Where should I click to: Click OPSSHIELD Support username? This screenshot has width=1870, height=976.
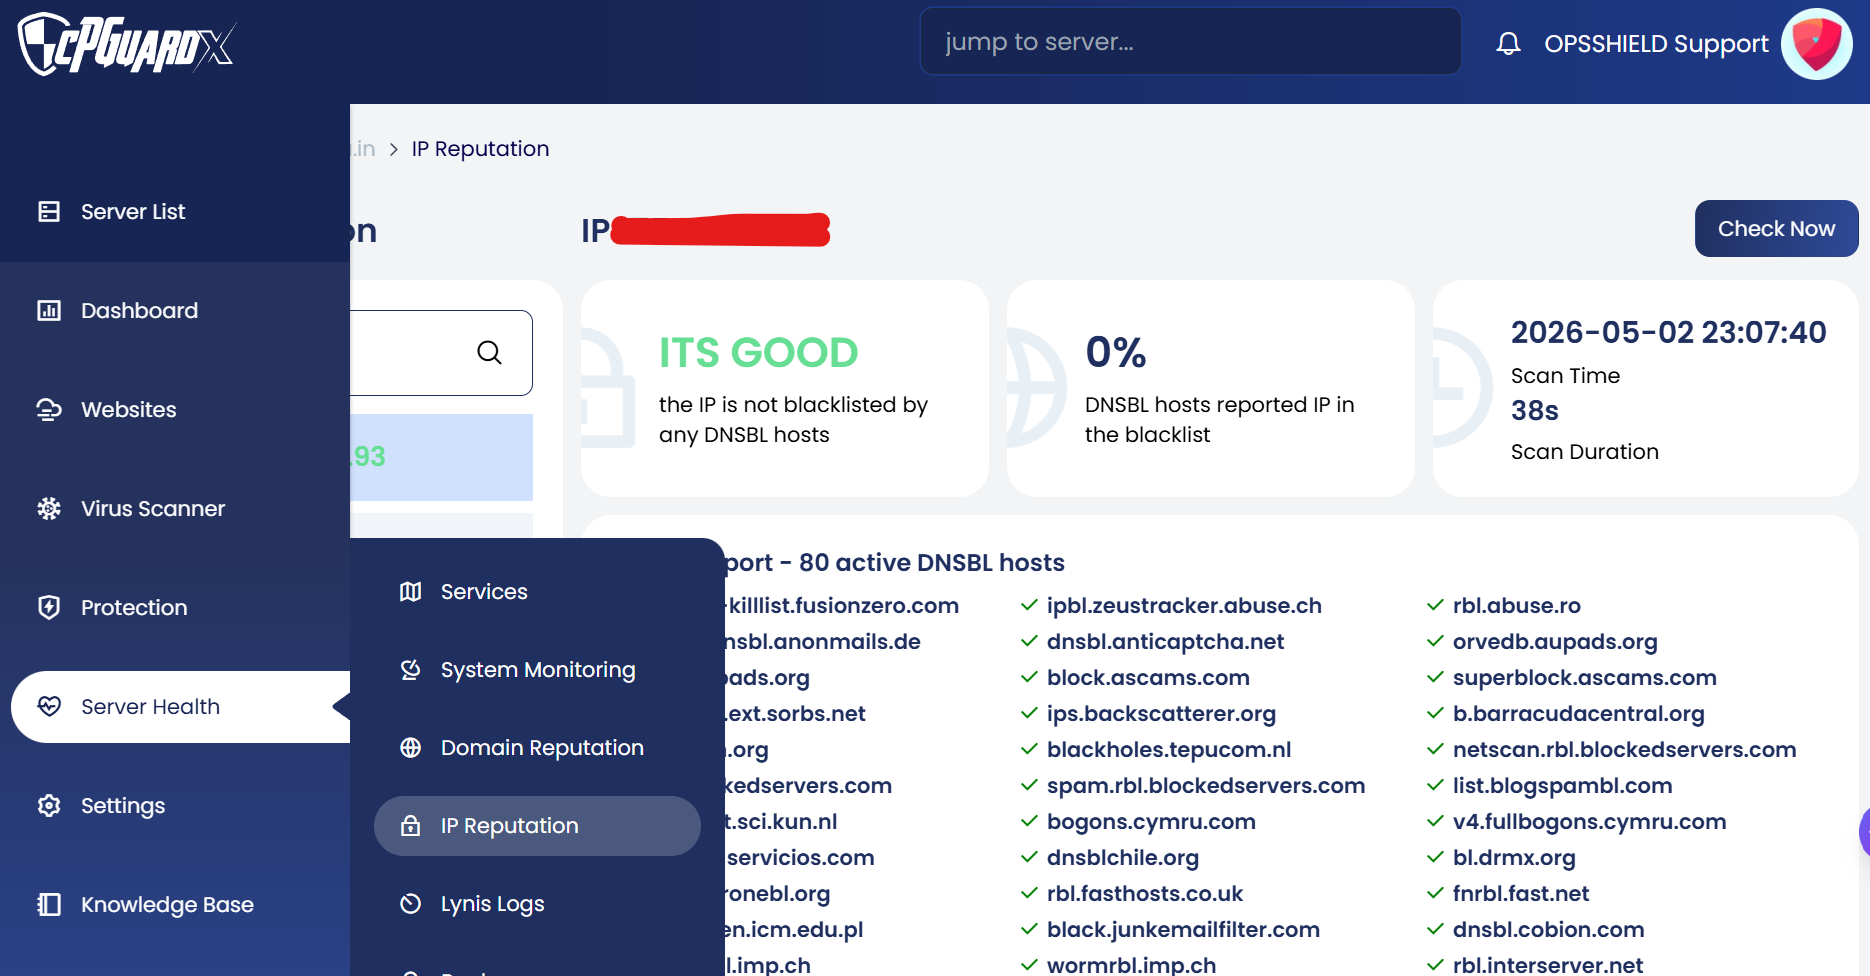1656,43
